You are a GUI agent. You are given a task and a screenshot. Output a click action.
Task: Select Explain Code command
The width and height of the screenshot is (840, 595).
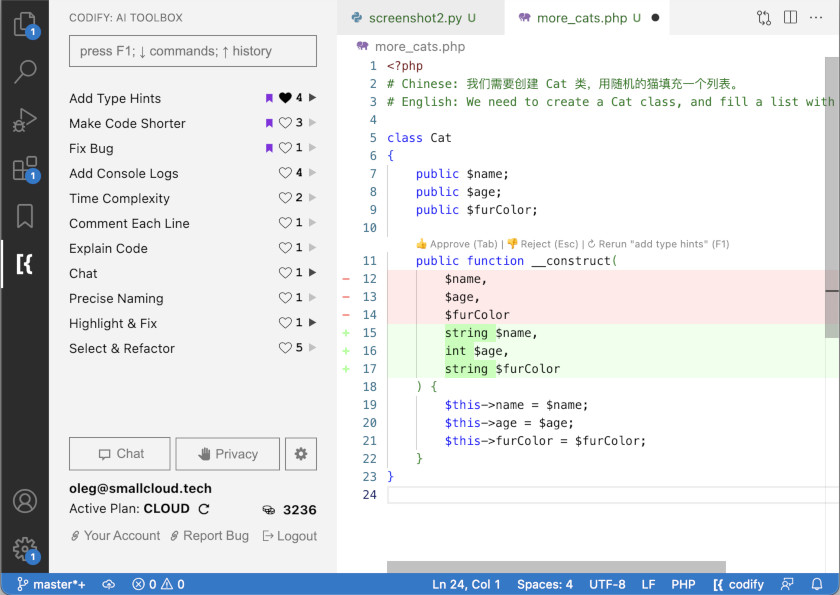108,248
